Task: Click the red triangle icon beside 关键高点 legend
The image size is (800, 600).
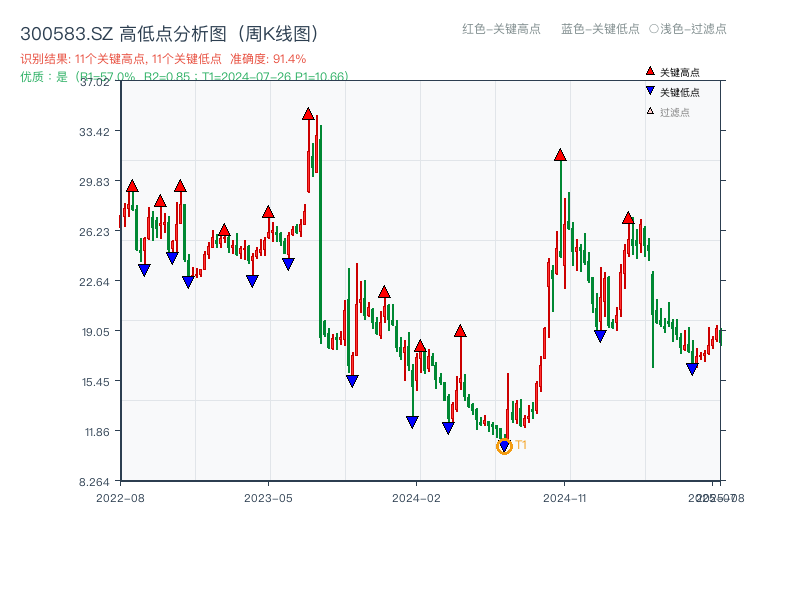Action: (x=650, y=71)
